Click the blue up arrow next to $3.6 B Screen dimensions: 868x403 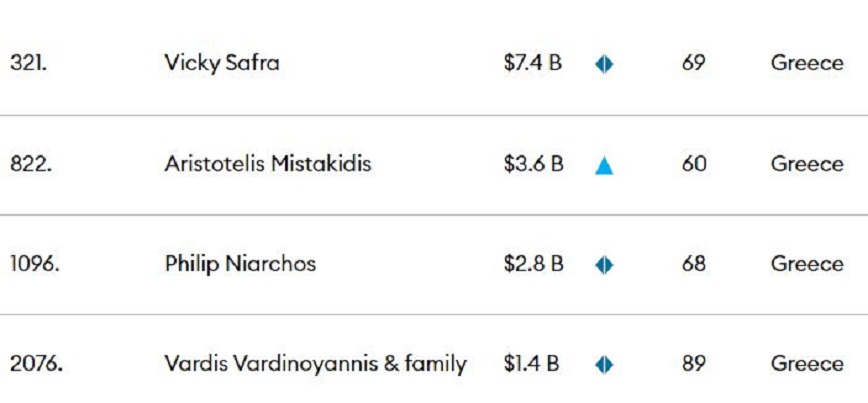[604, 166]
